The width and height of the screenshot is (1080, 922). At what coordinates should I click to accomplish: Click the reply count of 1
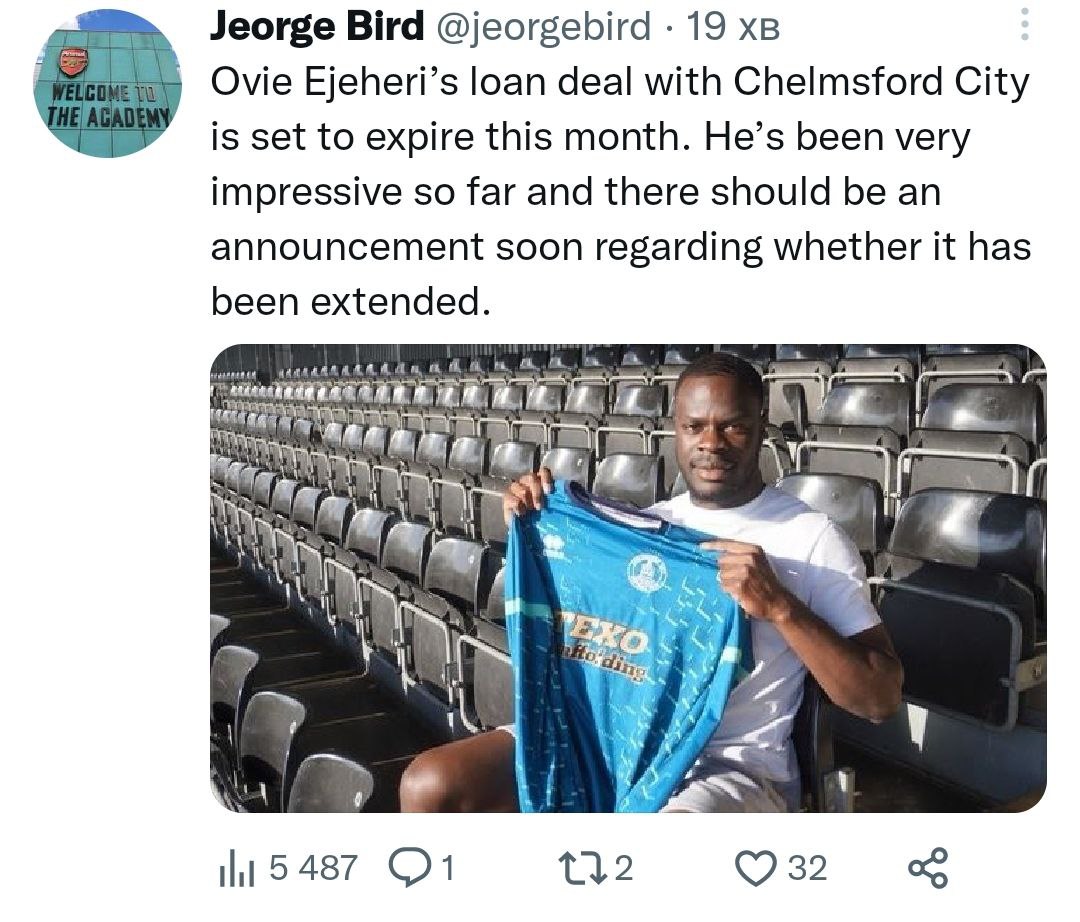[x=447, y=868]
